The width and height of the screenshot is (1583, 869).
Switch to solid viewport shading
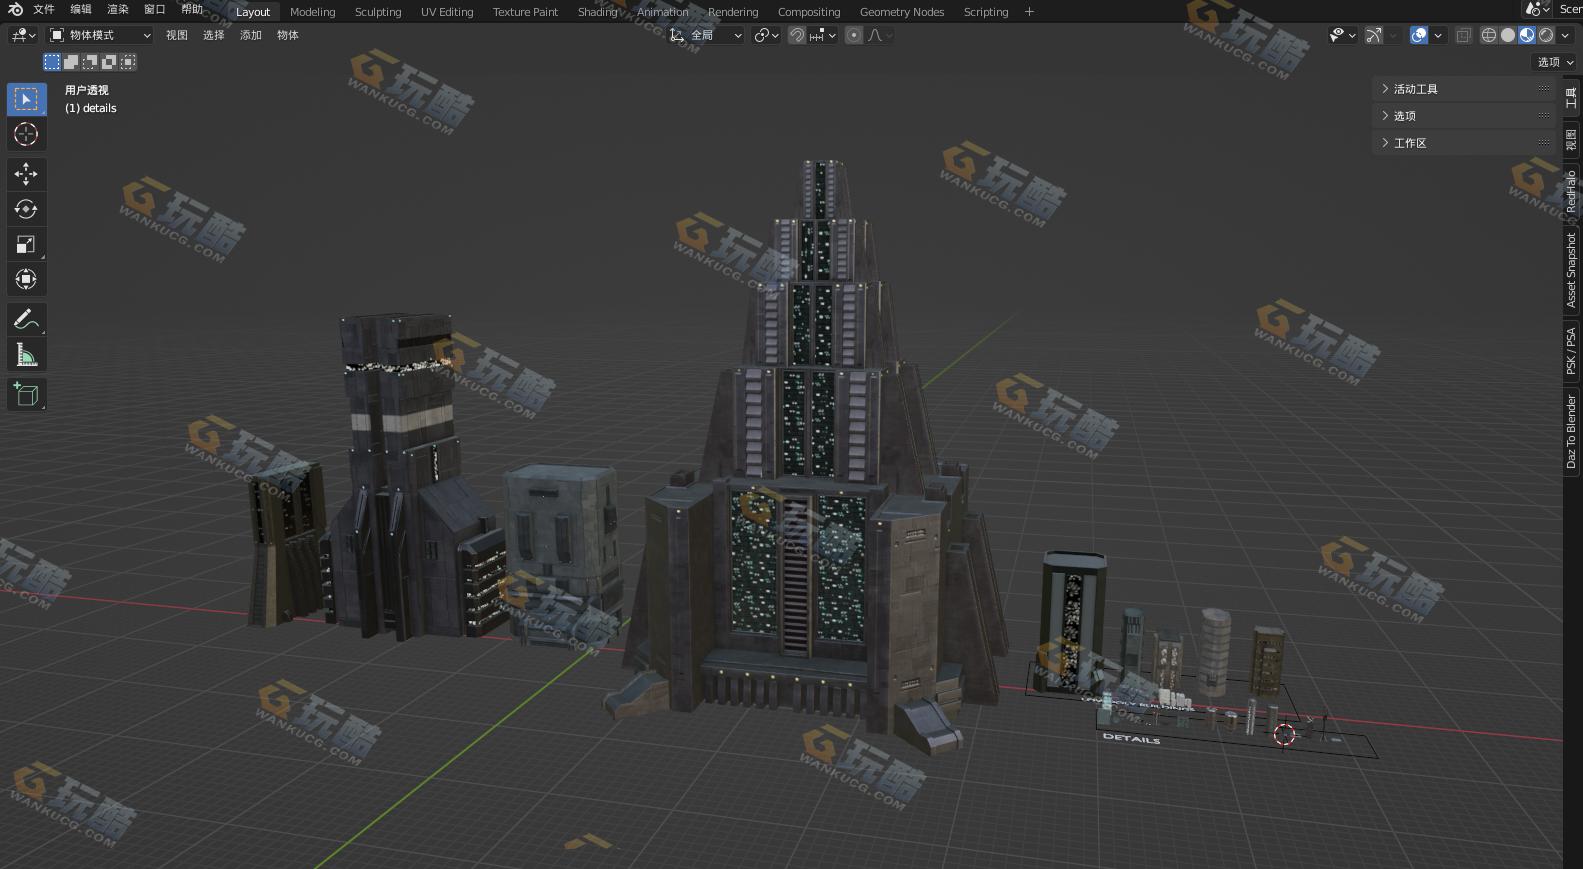[x=1508, y=35]
